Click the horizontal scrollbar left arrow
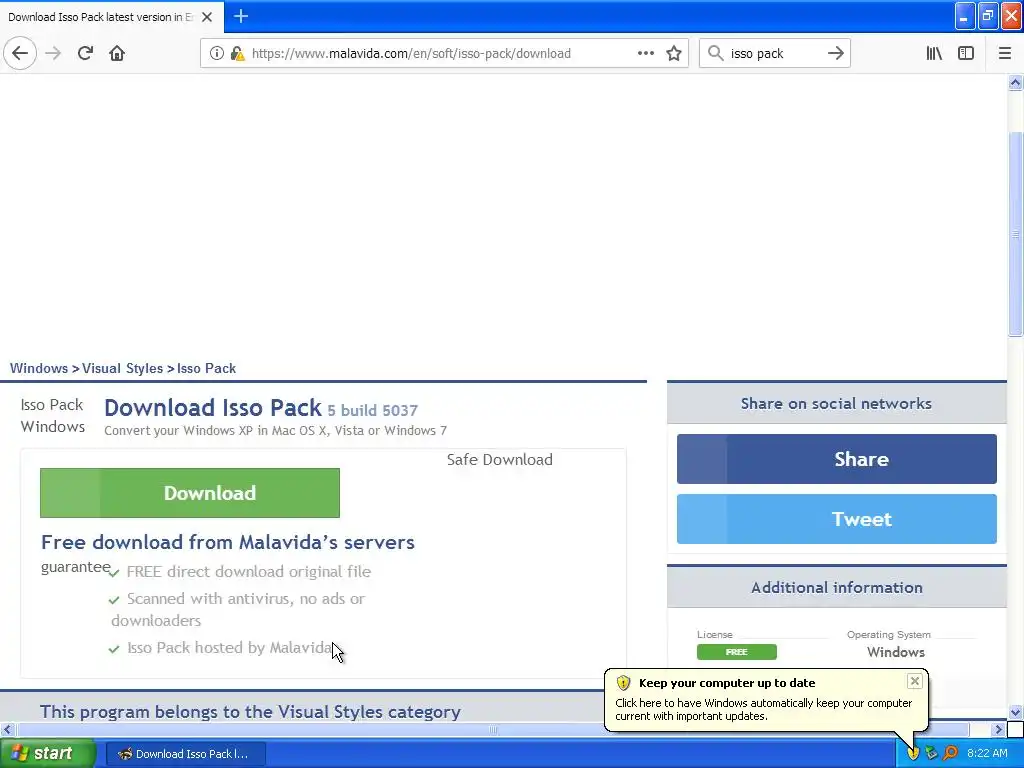Image resolution: width=1024 pixels, height=768 pixels. [x=7, y=729]
